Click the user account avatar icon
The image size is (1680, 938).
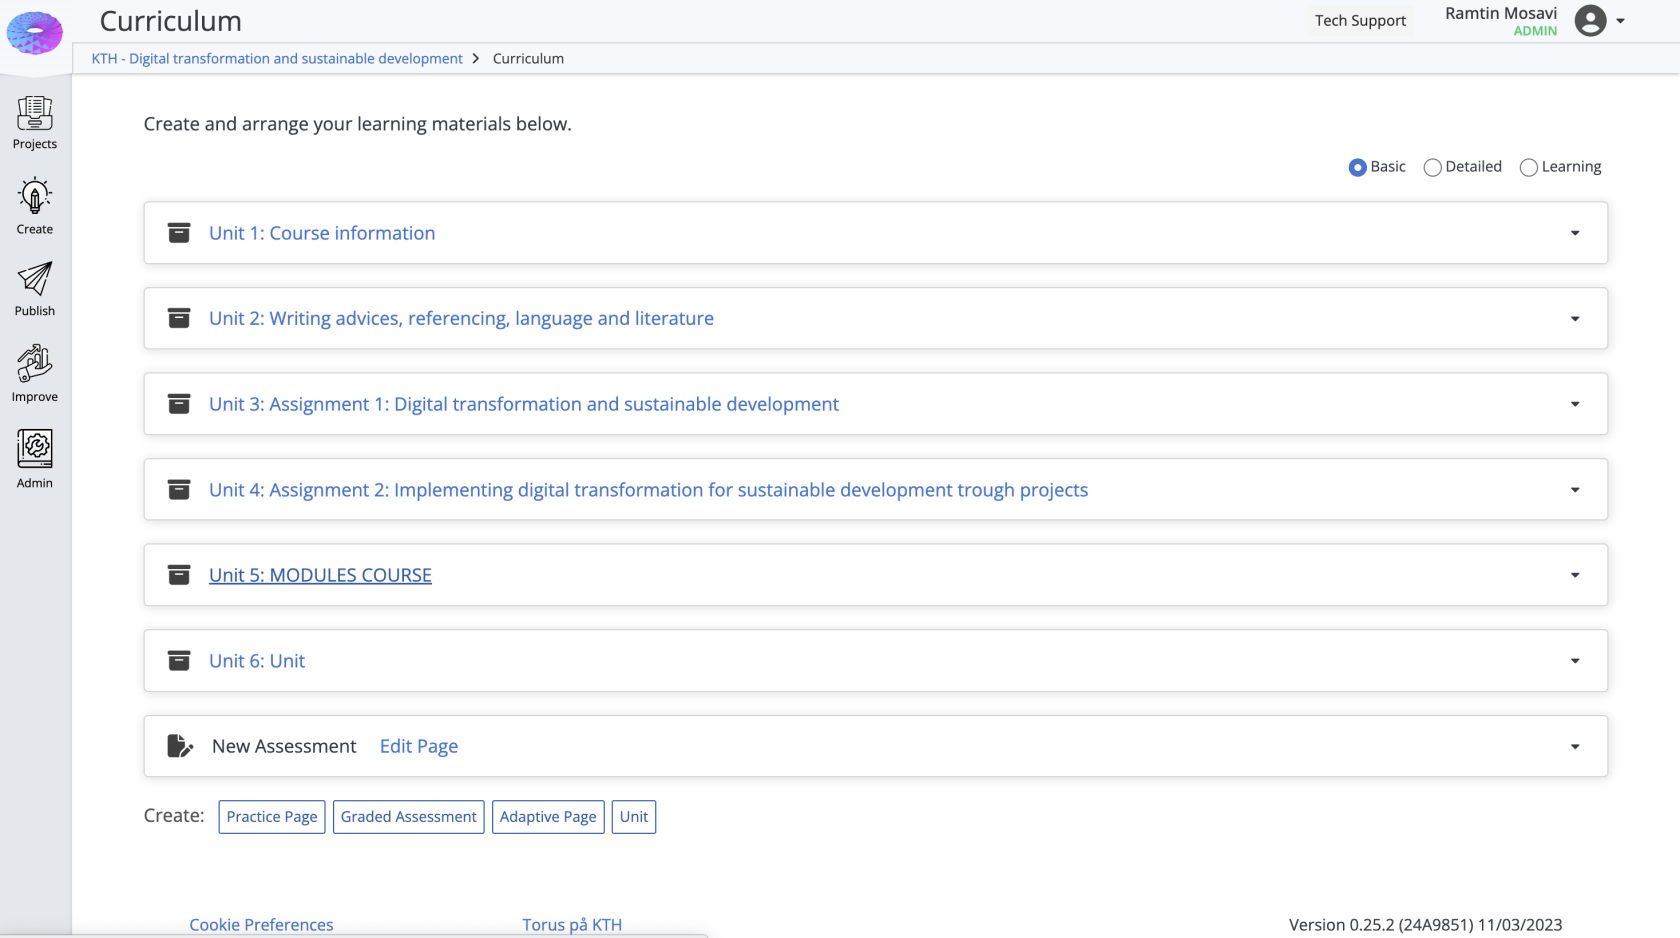click(1590, 20)
